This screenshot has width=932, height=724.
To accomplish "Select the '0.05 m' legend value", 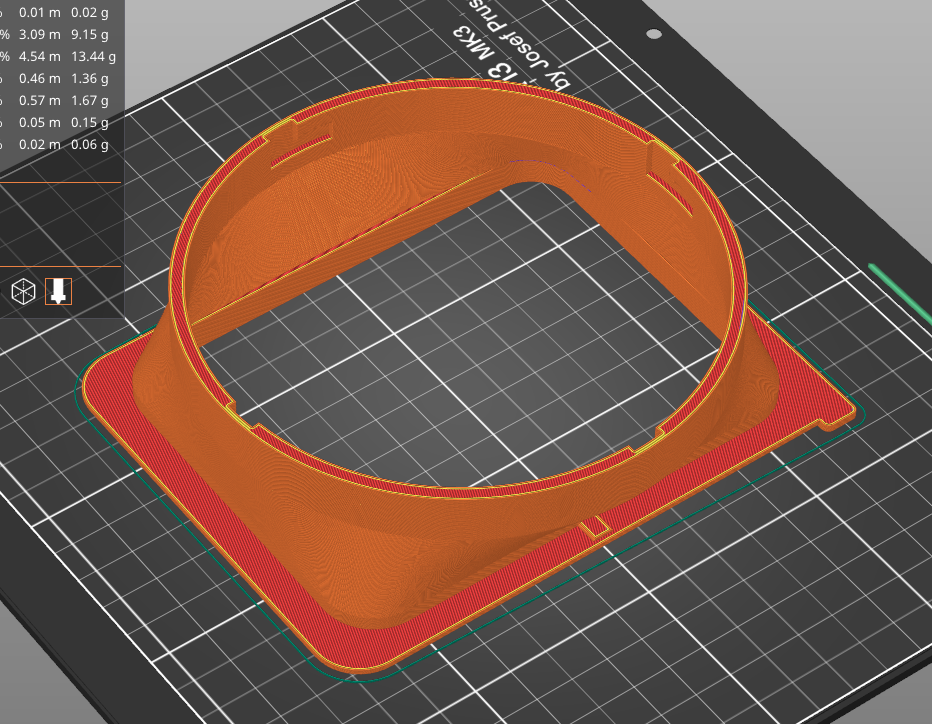I will [39, 122].
